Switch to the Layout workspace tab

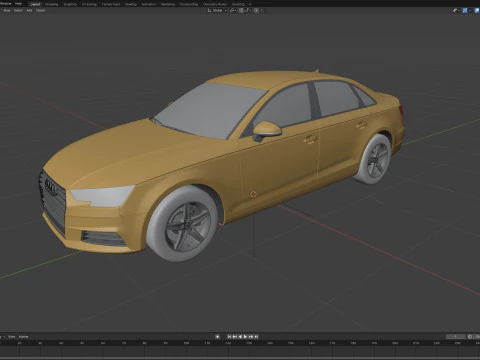[x=35, y=4]
